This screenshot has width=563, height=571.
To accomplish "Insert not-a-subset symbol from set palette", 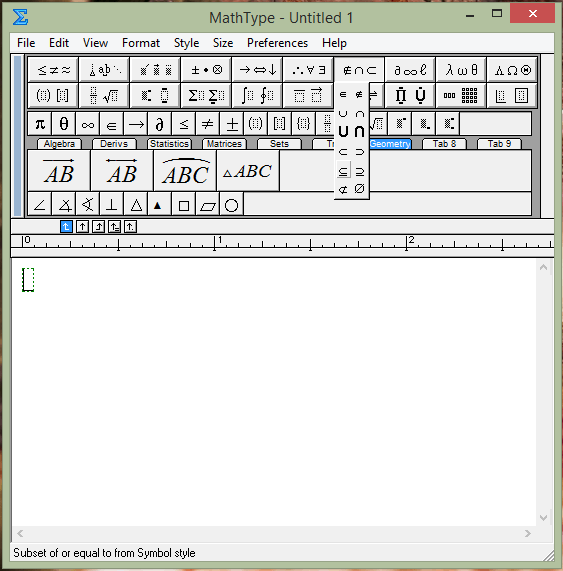I will pyautogui.click(x=343, y=189).
